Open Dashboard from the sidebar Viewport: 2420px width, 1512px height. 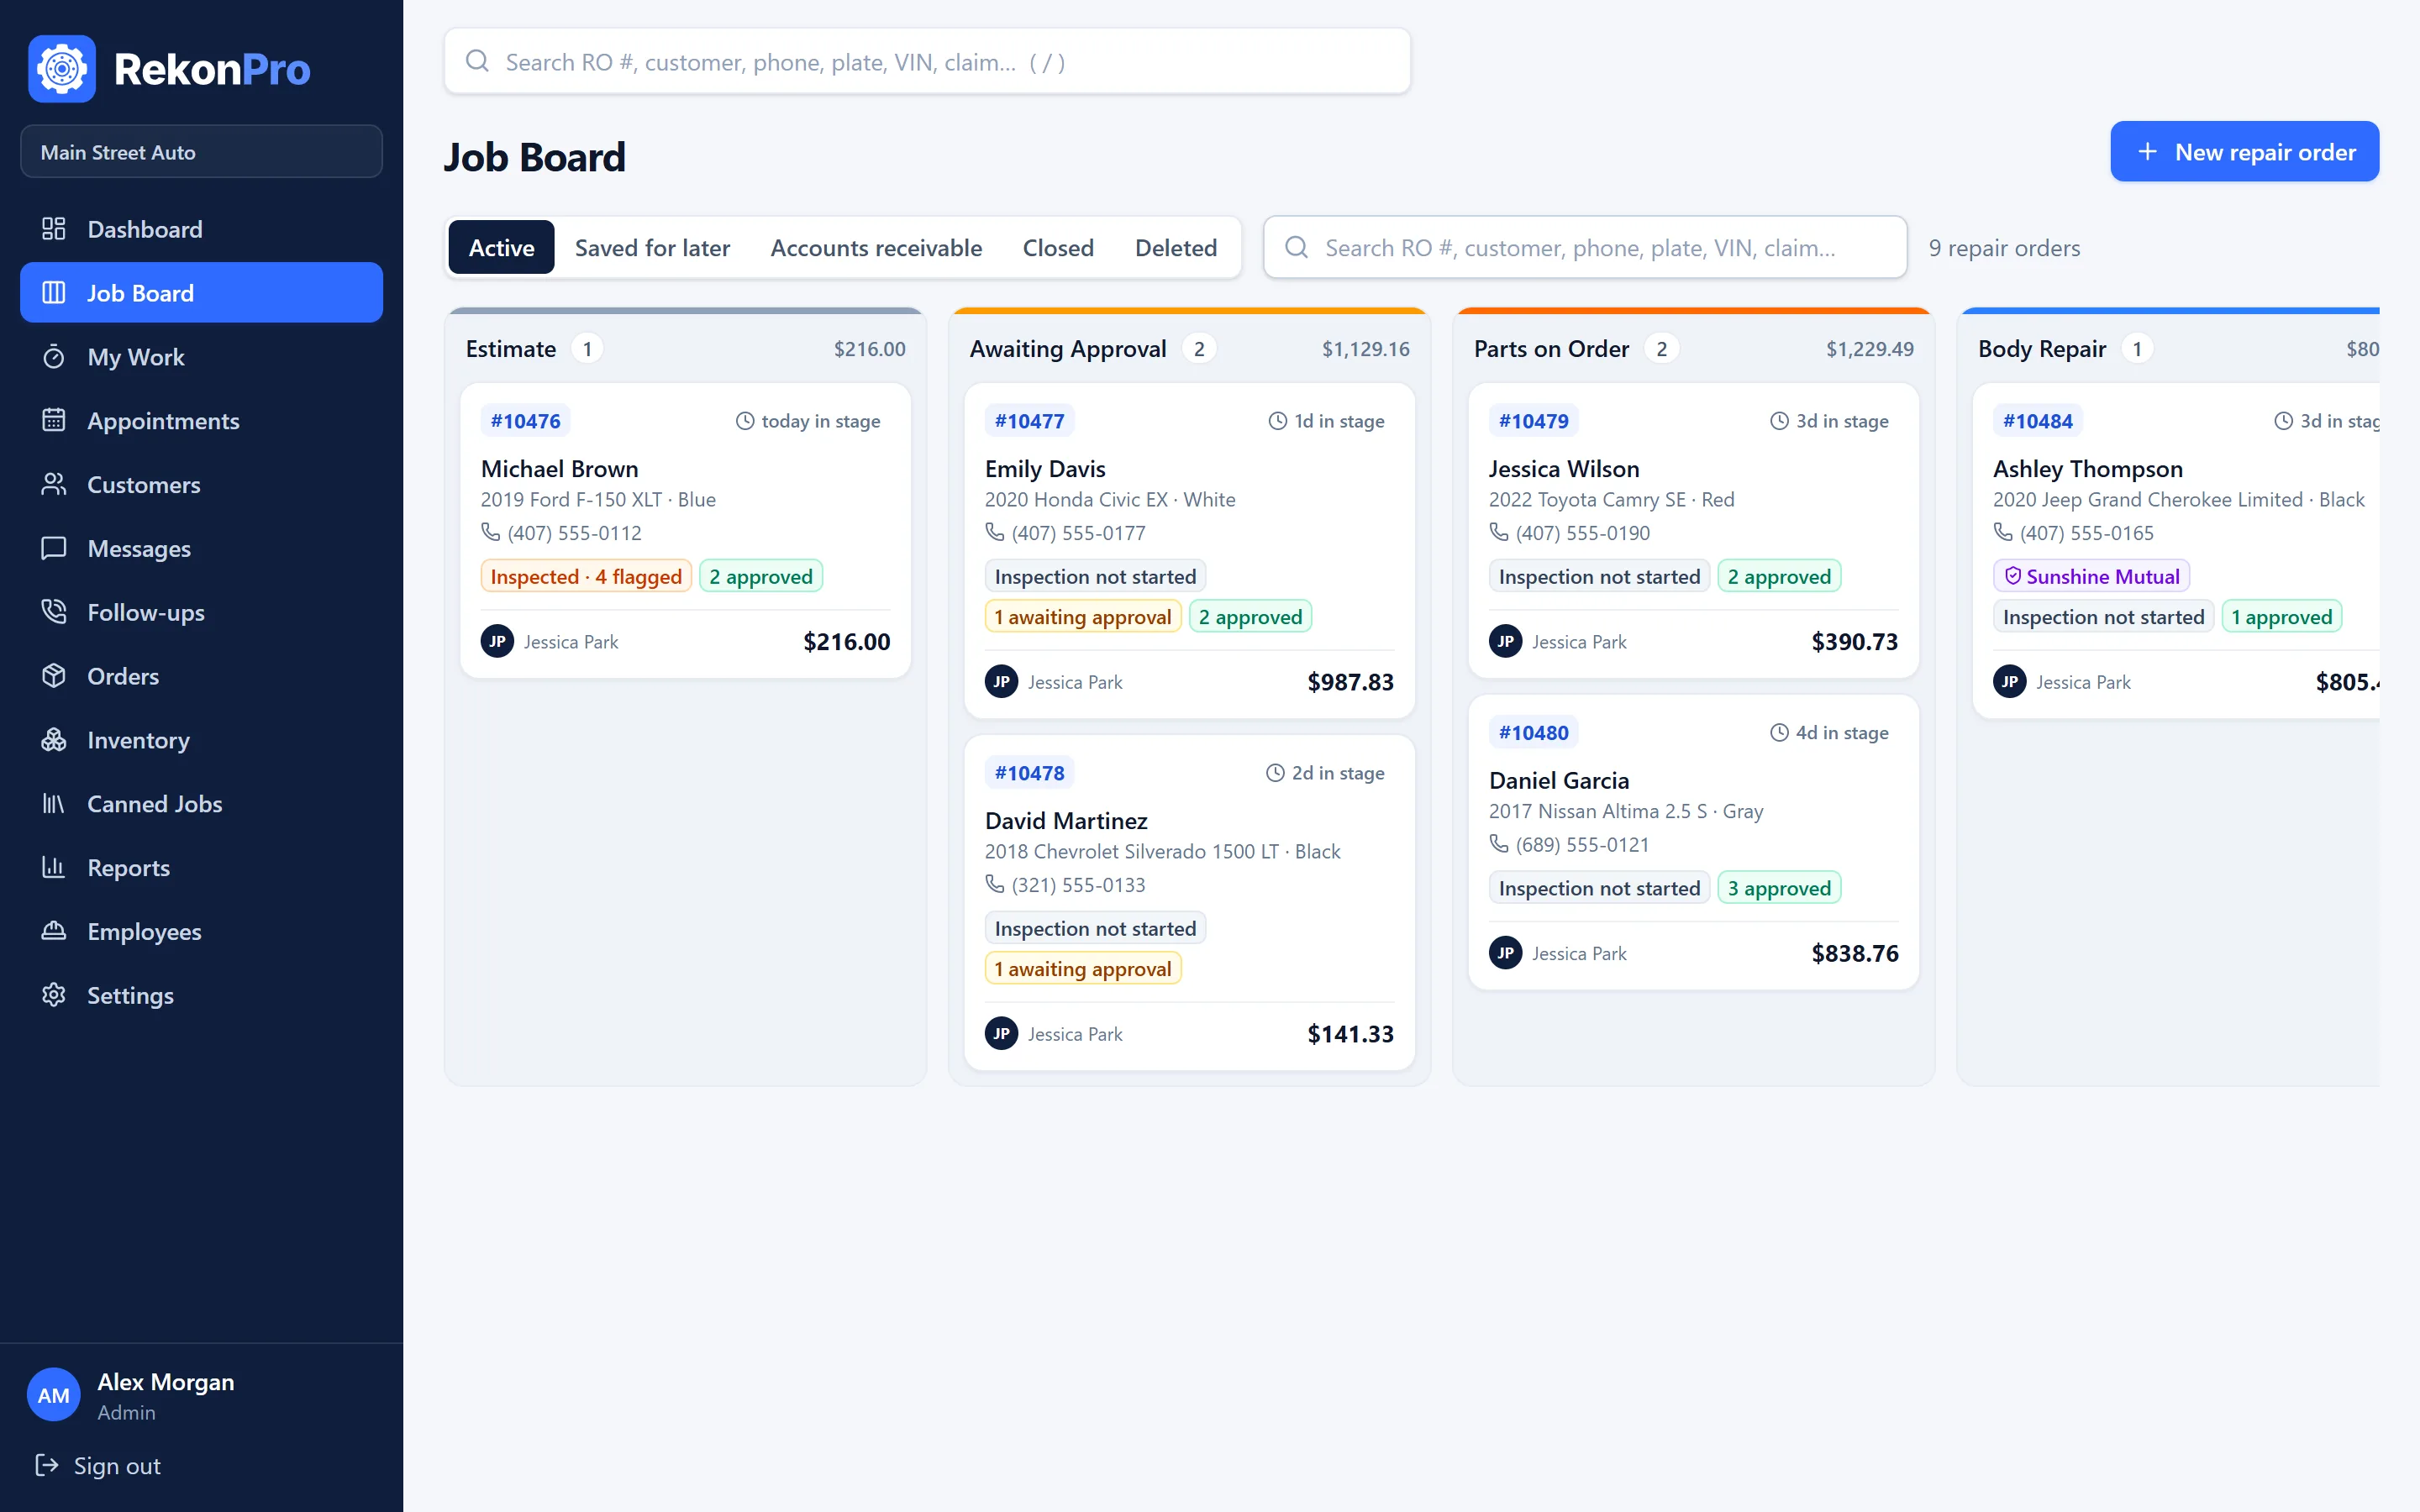pyautogui.click(x=201, y=229)
